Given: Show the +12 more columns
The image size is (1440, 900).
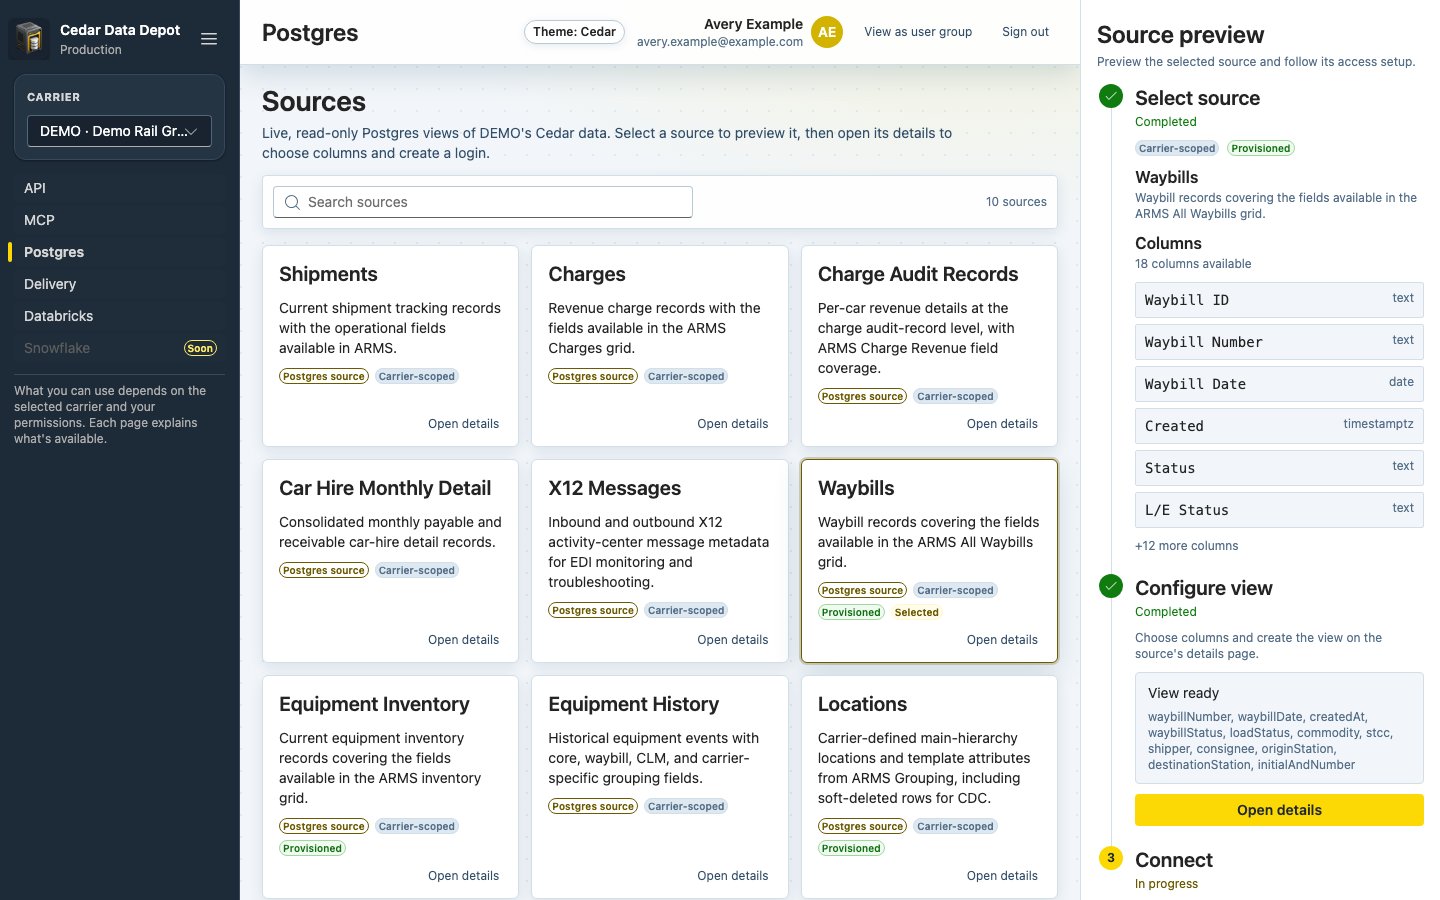Looking at the screenshot, I should 1186,546.
